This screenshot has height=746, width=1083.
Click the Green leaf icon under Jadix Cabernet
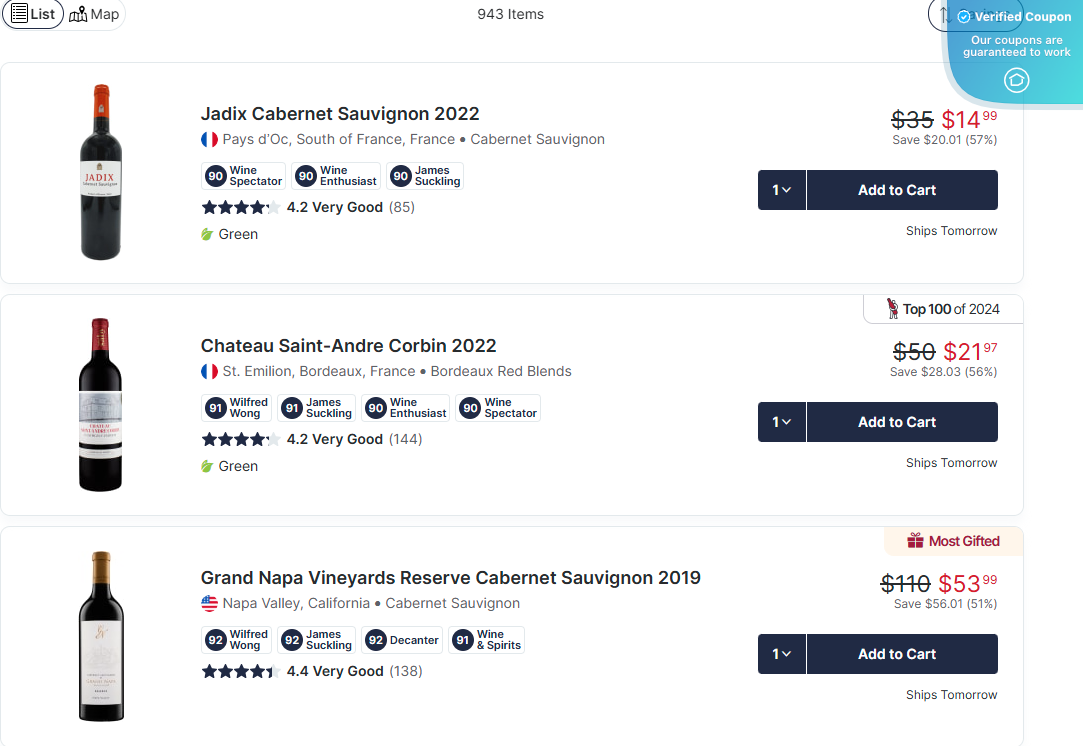click(x=206, y=233)
